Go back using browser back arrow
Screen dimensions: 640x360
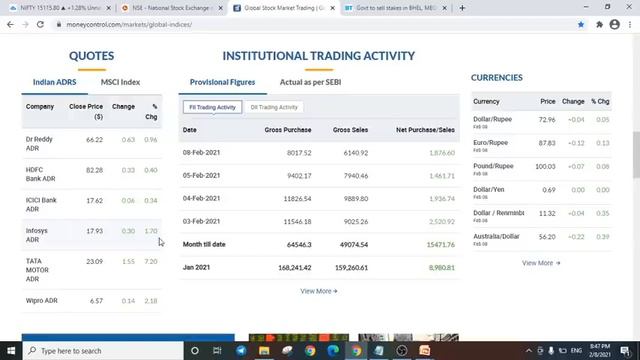10,24
